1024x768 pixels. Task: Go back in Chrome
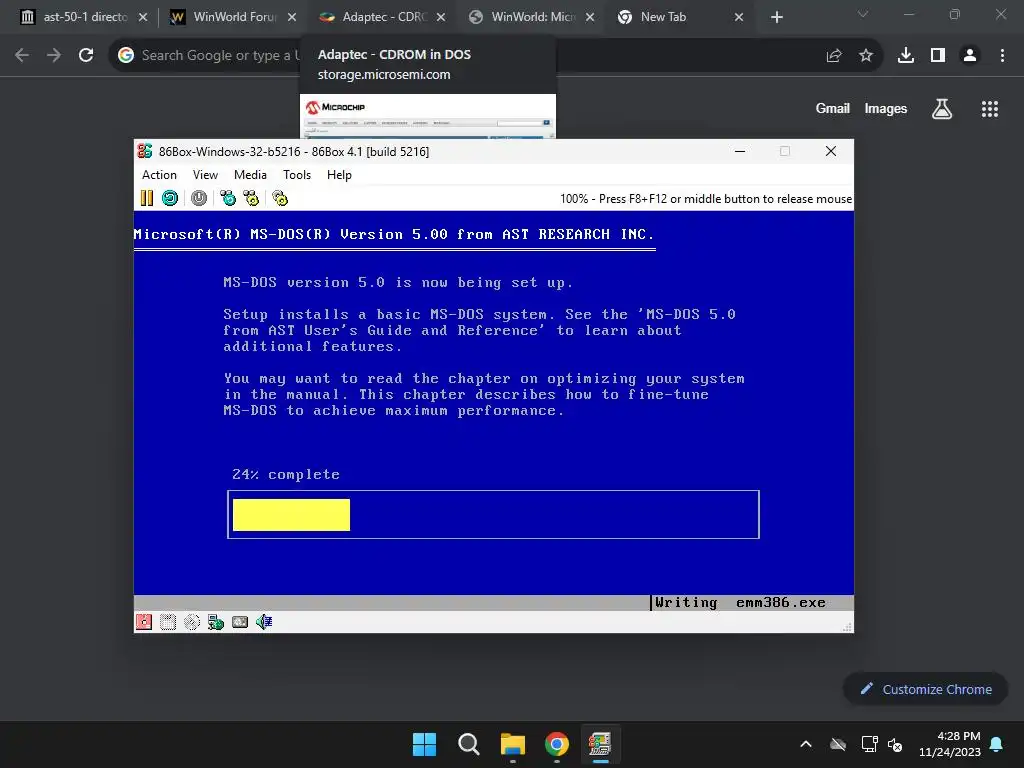(22, 56)
